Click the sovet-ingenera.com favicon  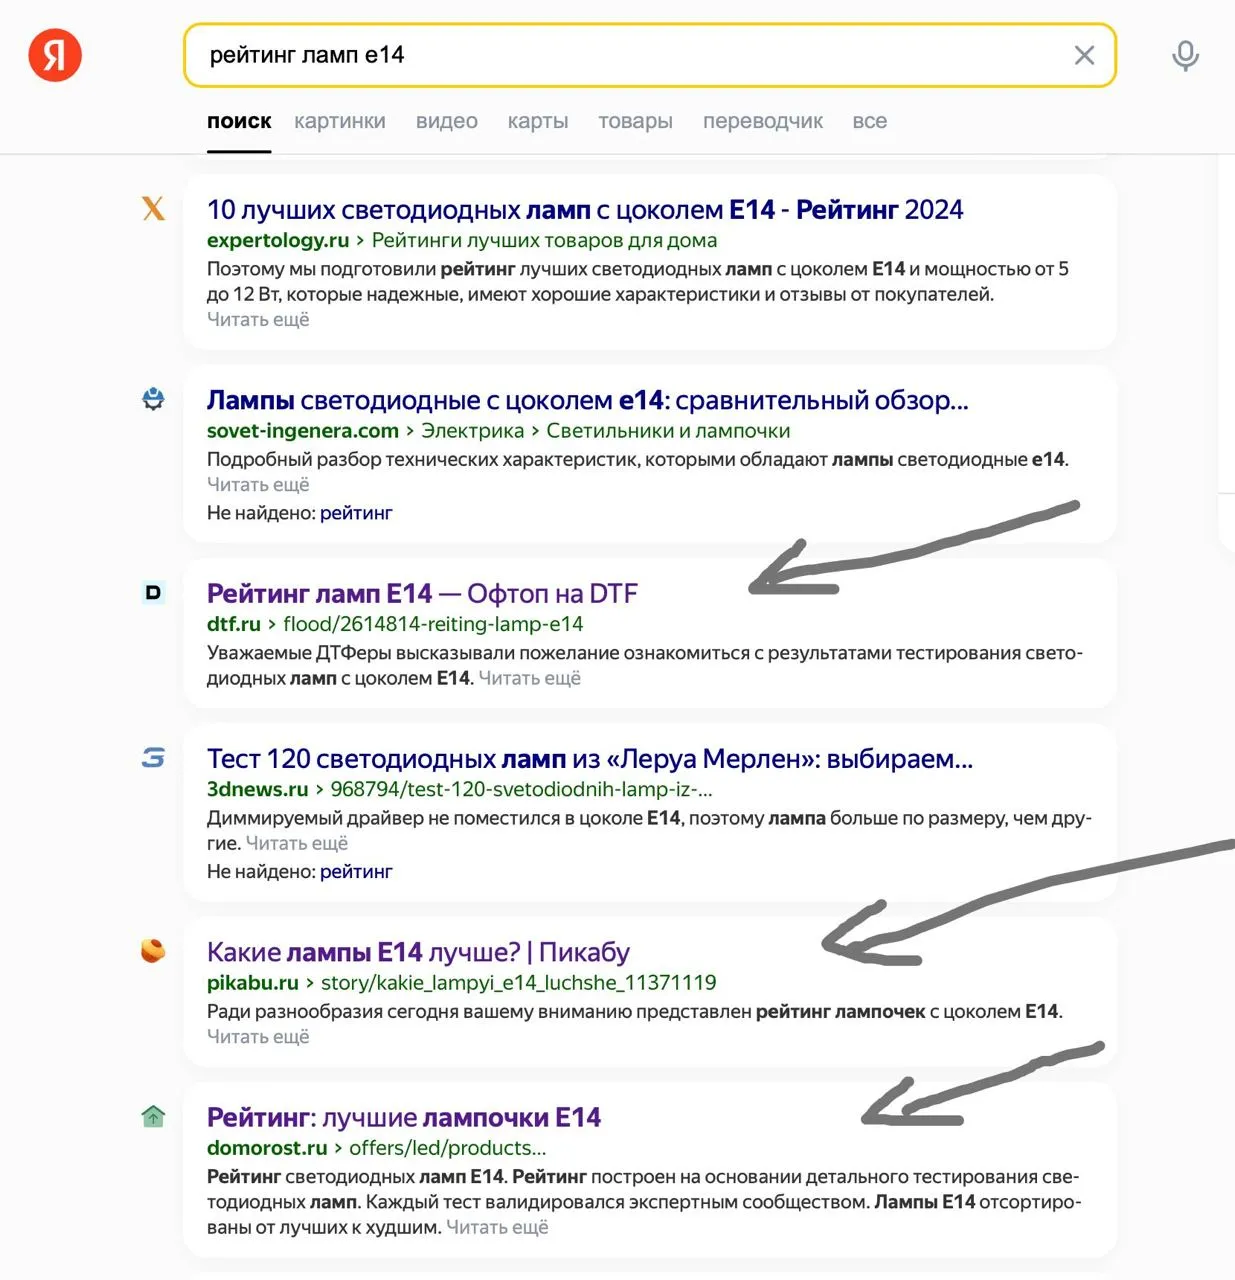point(153,399)
